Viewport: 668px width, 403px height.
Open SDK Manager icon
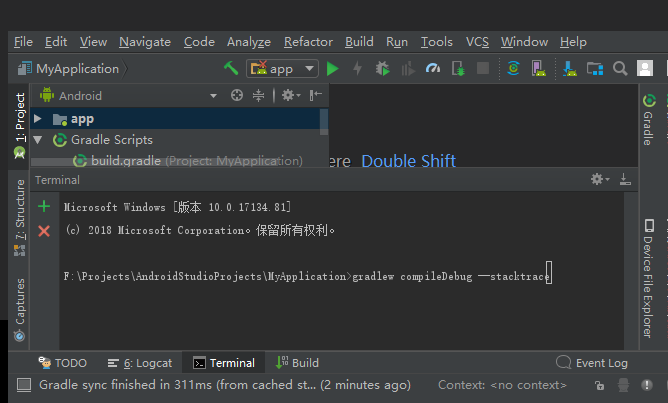pyautogui.click(x=570, y=68)
